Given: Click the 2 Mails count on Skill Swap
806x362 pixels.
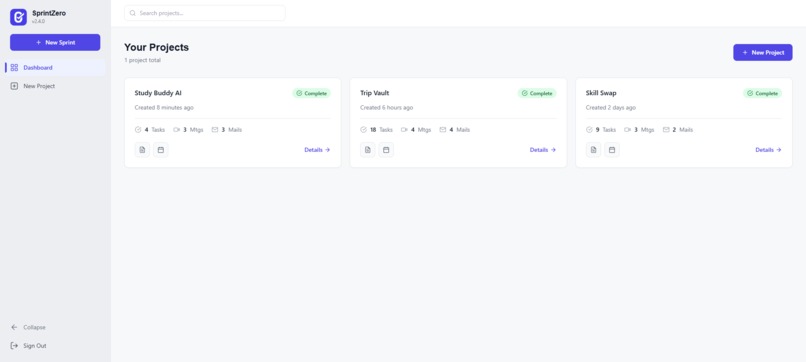Looking at the screenshot, I should pos(678,130).
